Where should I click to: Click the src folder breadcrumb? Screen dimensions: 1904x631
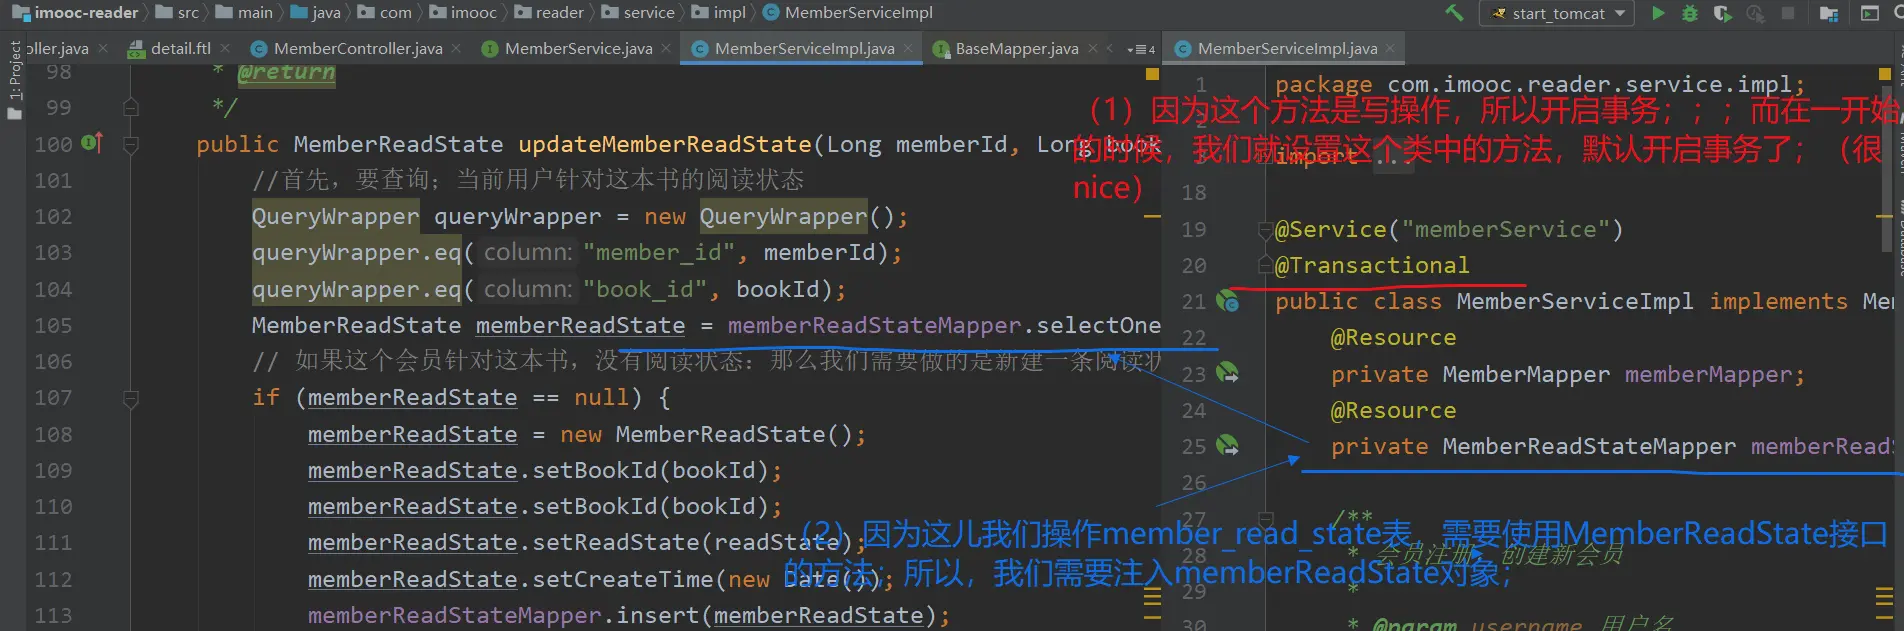click(177, 13)
